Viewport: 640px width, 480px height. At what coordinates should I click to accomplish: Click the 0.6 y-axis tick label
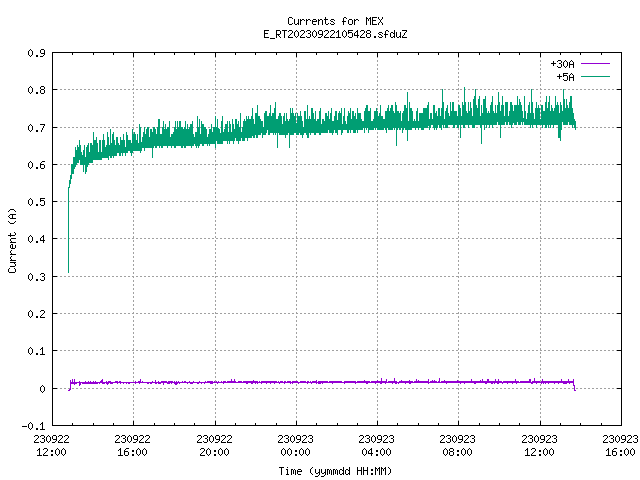[36, 165]
